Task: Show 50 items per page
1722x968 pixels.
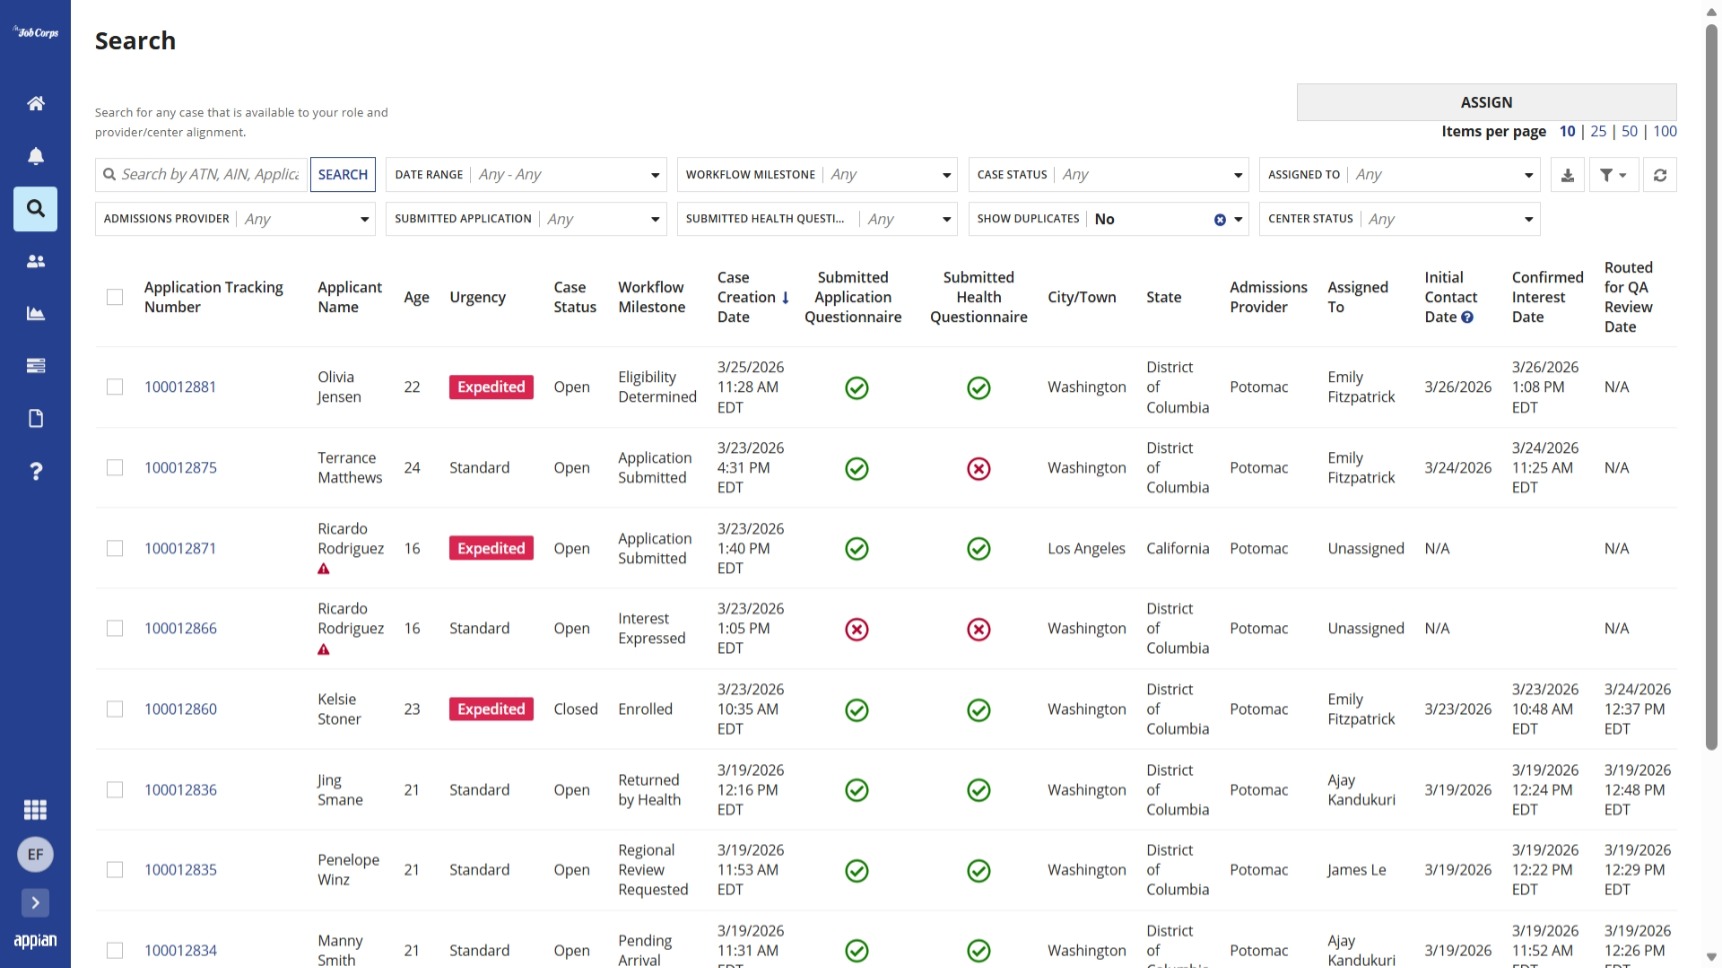Action: pyautogui.click(x=1629, y=131)
